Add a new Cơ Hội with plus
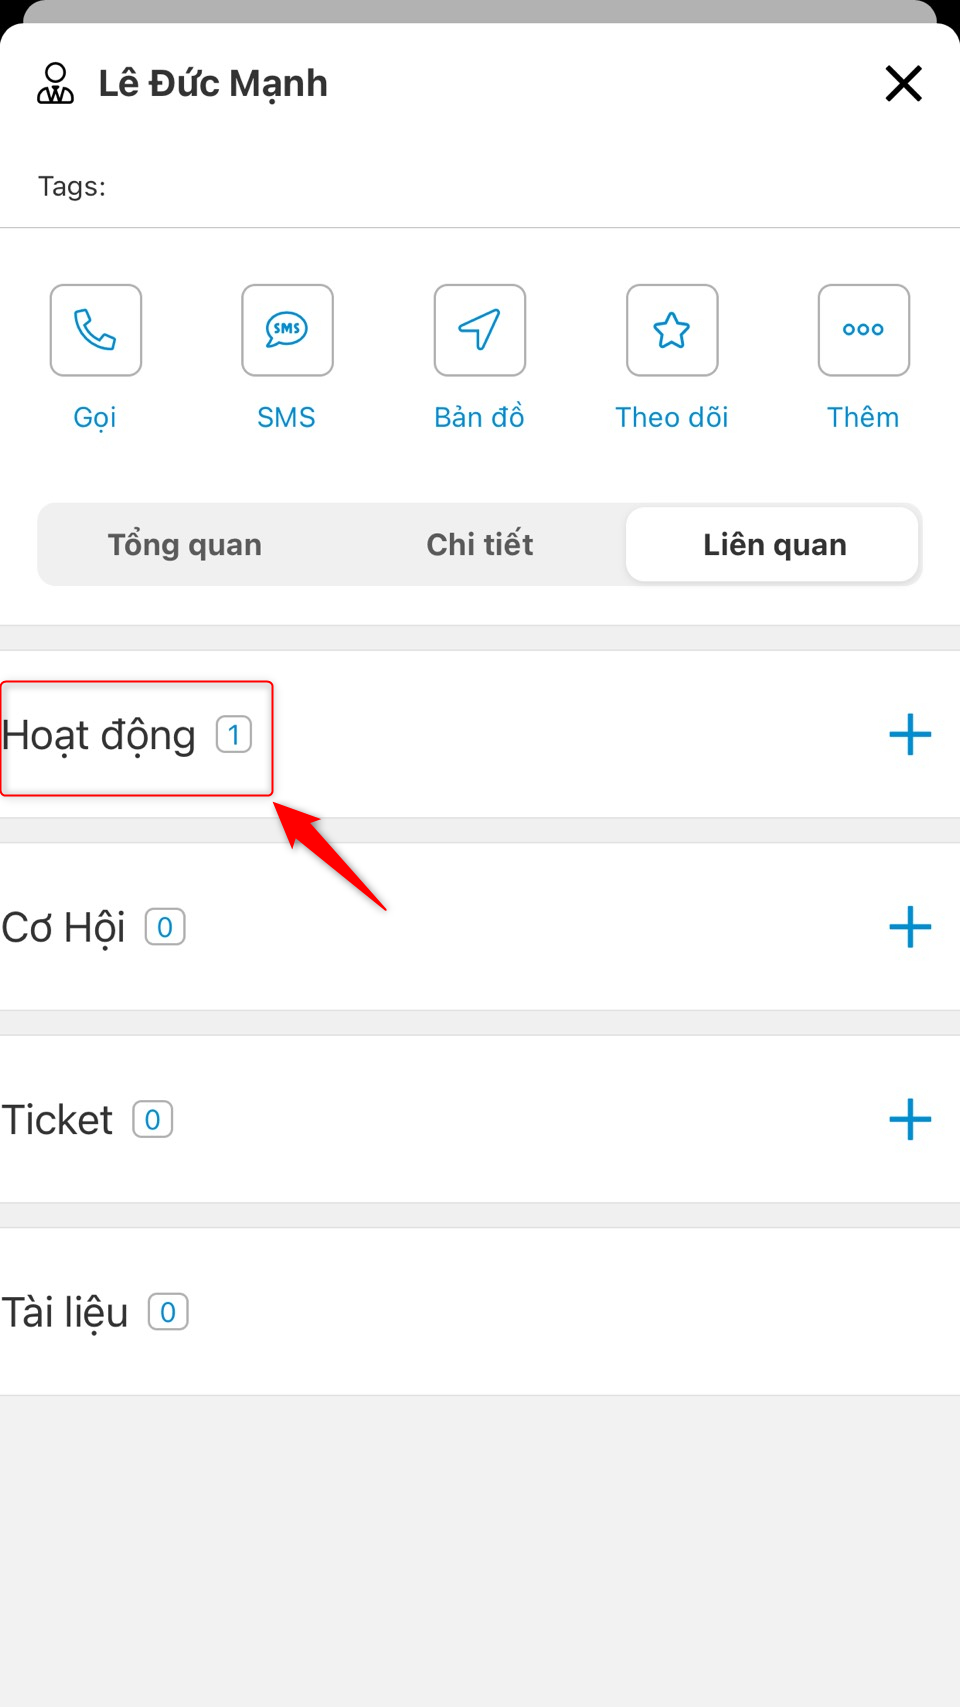960x1707 pixels. click(910, 927)
